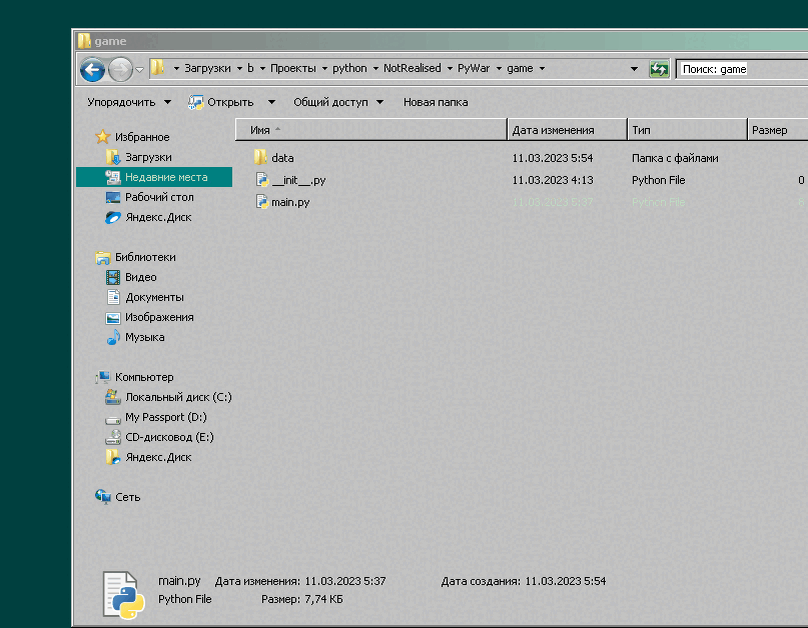Click the 'Яндекс.Диск' icon under Избранное
The width and height of the screenshot is (808, 628).
(x=113, y=217)
